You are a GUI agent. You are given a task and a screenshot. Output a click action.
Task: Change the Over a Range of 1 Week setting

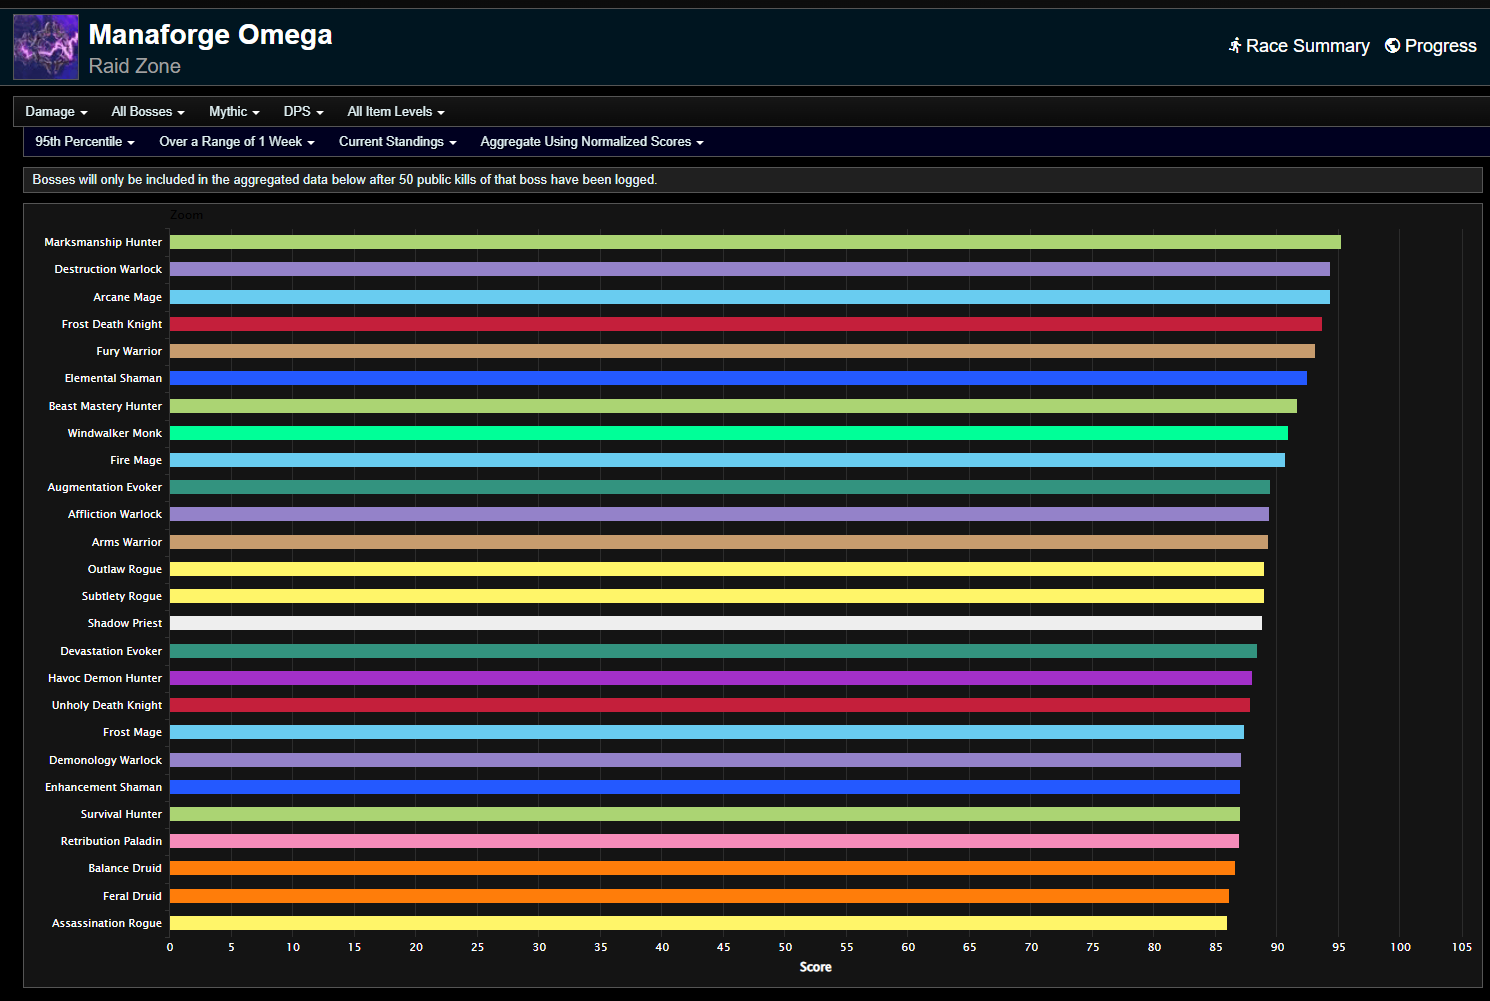[x=236, y=142]
